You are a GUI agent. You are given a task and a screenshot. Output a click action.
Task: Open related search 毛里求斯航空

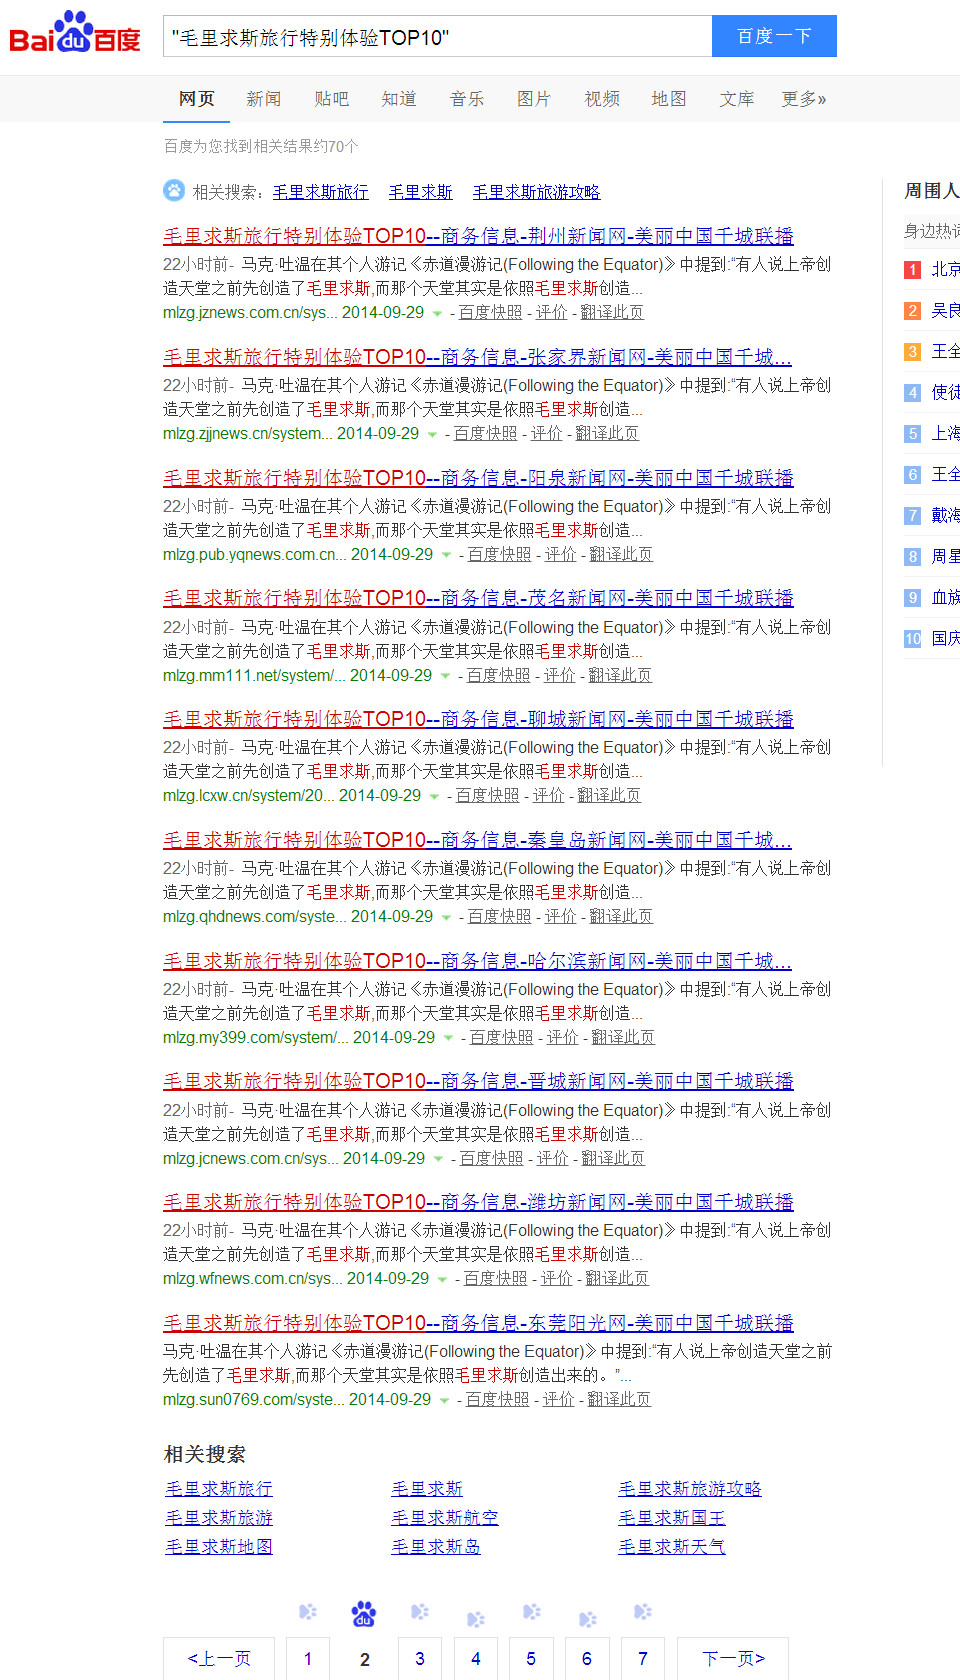pyautogui.click(x=444, y=1518)
